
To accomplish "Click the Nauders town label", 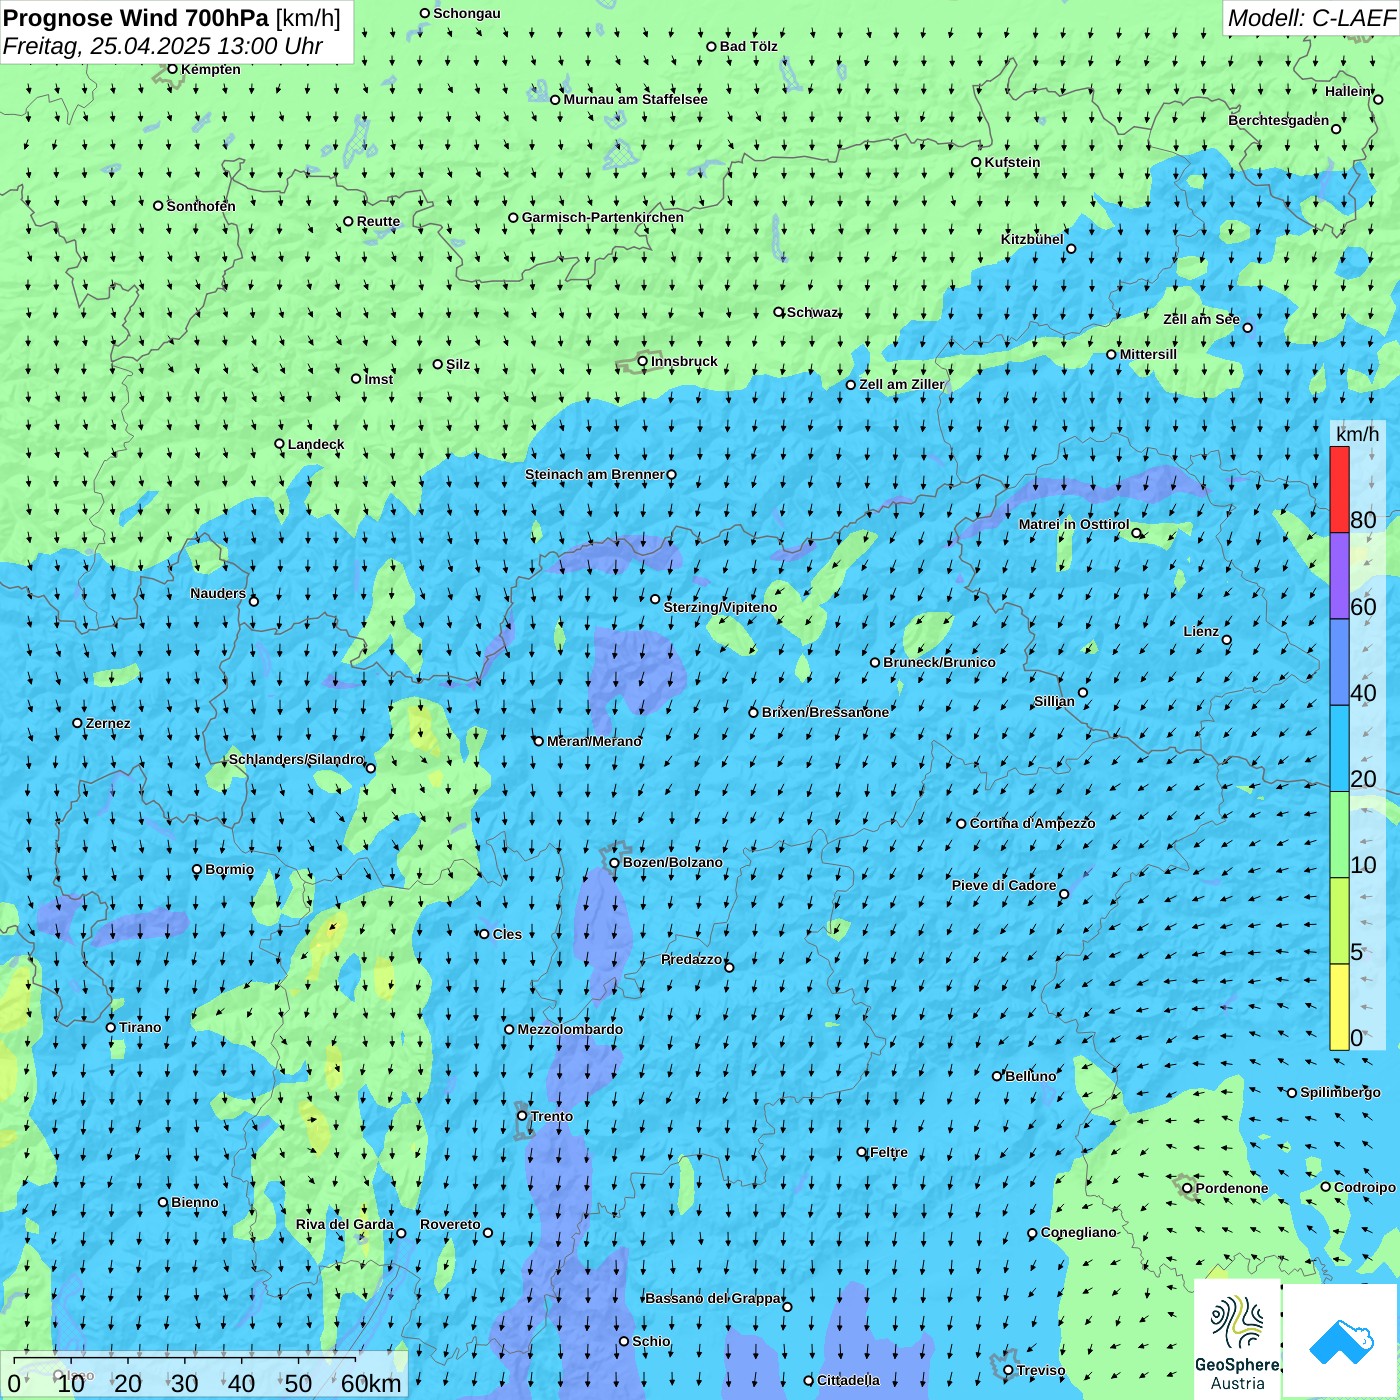I will (x=218, y=593).
